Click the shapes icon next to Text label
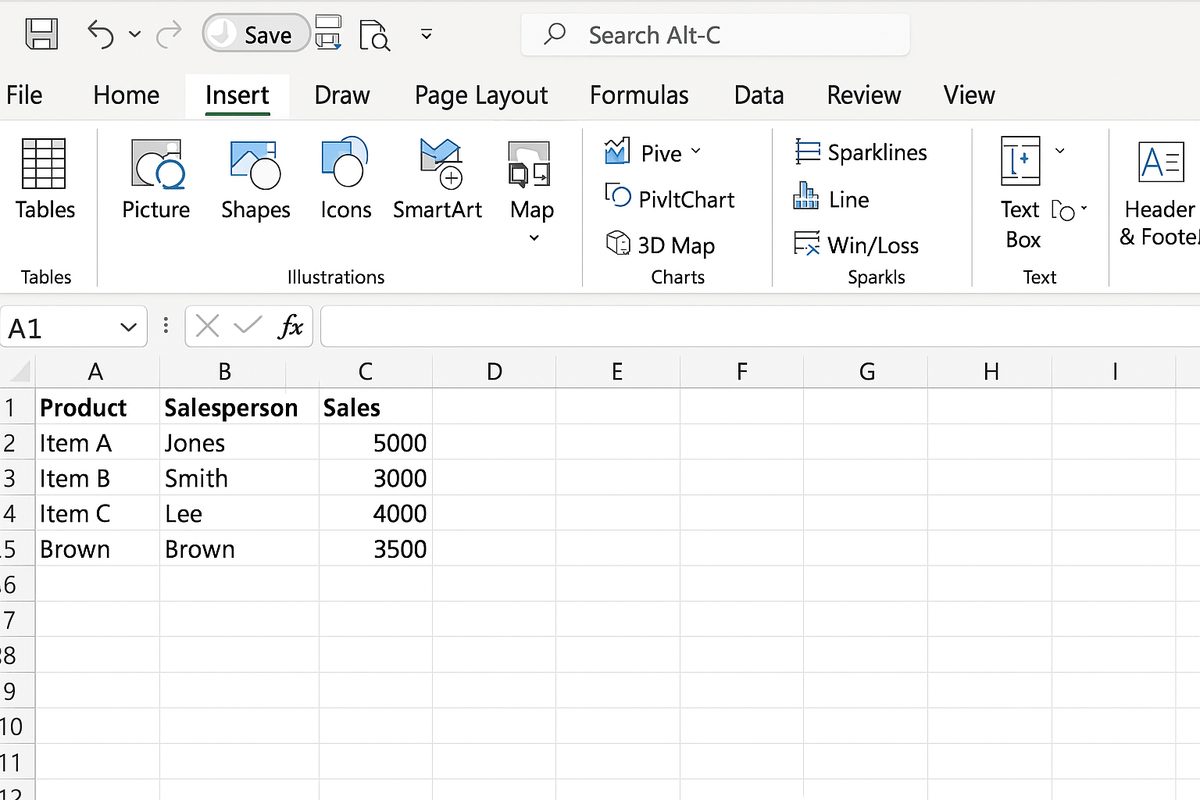This screenshot has height=800, width=1200. tap(1064, 211)
